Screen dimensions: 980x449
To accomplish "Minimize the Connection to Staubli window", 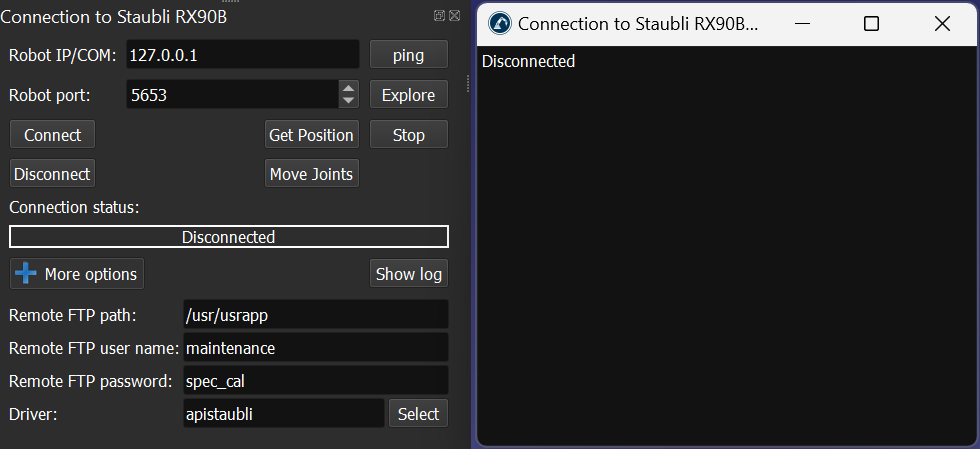I will pyautogui.click(x=800, y=24).
